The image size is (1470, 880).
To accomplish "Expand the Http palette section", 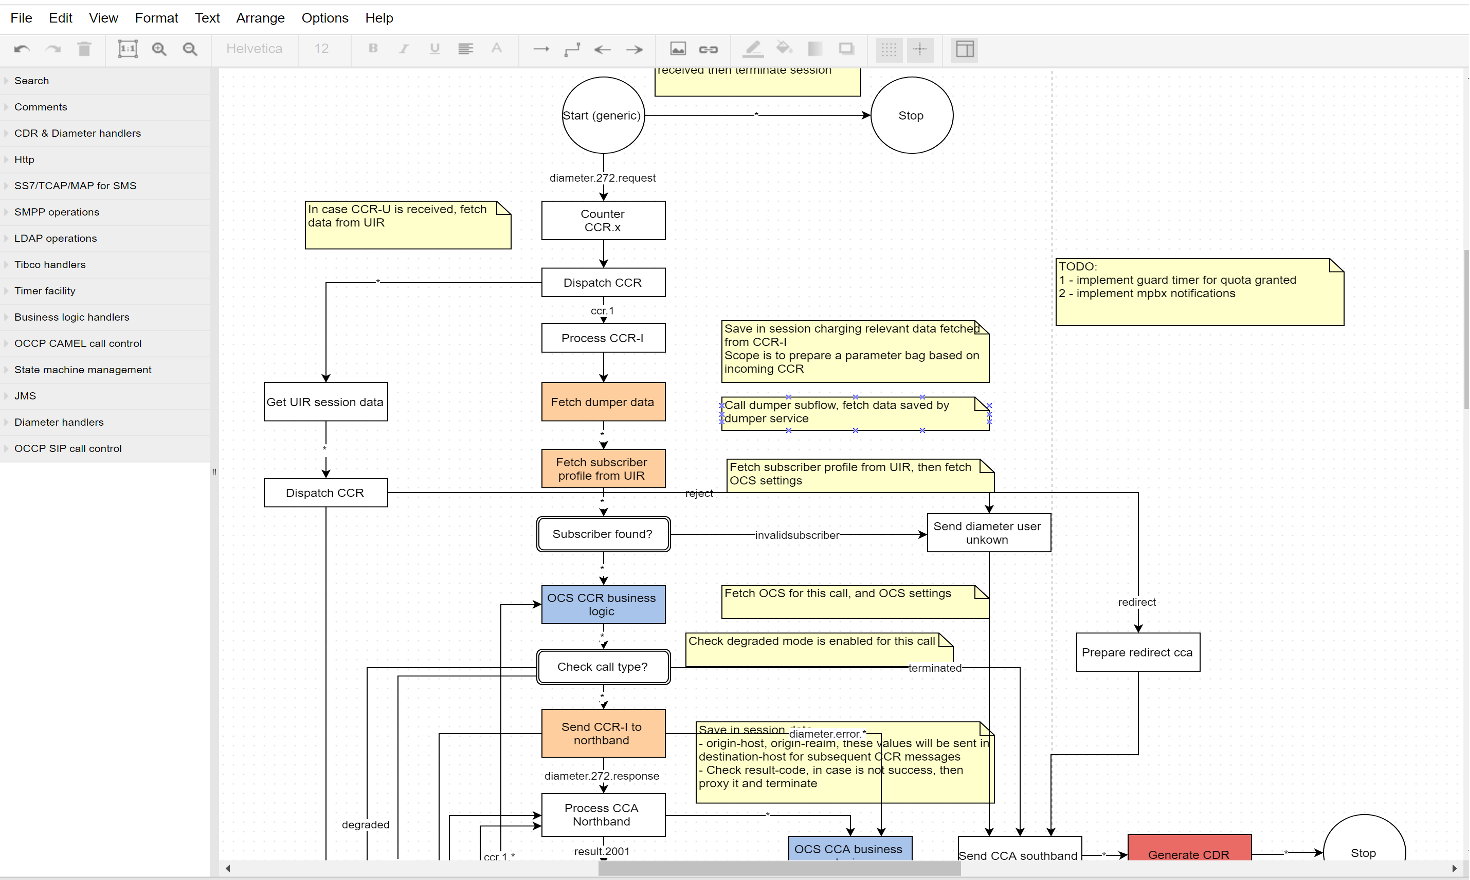I will 105,160.
